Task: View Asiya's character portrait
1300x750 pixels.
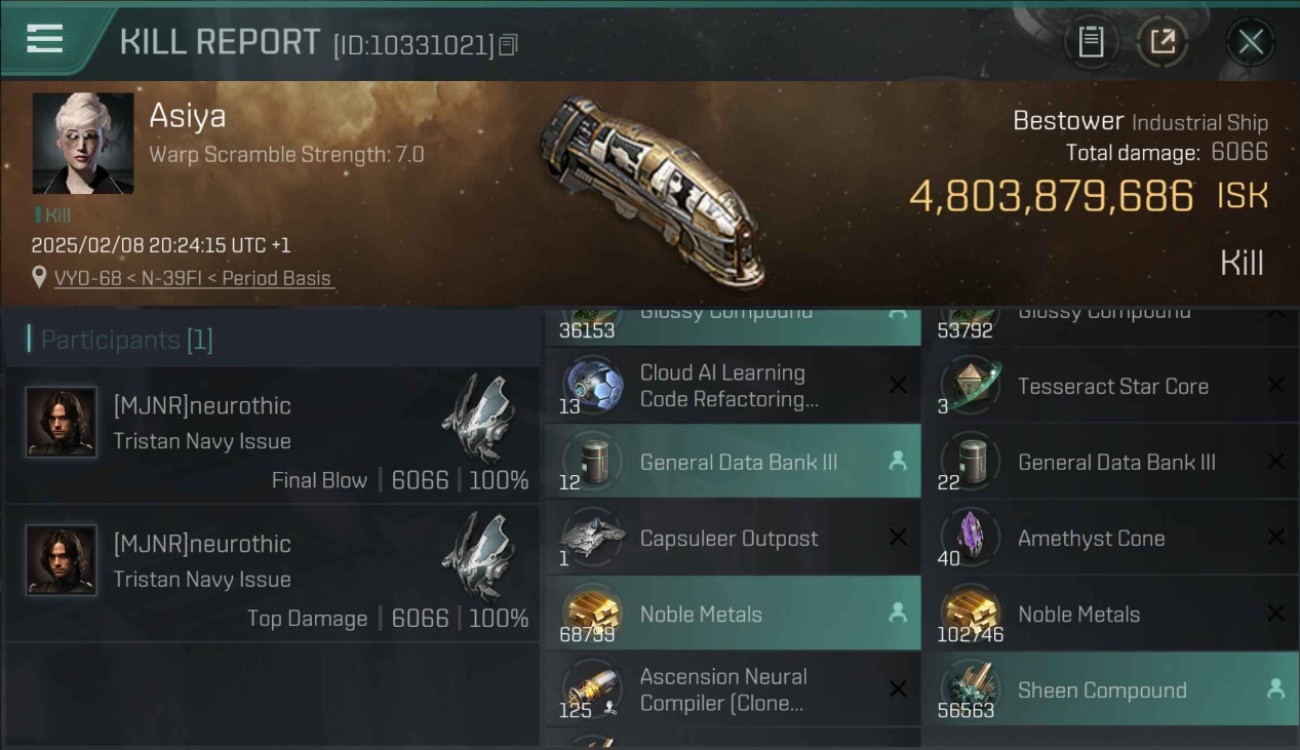Action: tap(83, 143)
